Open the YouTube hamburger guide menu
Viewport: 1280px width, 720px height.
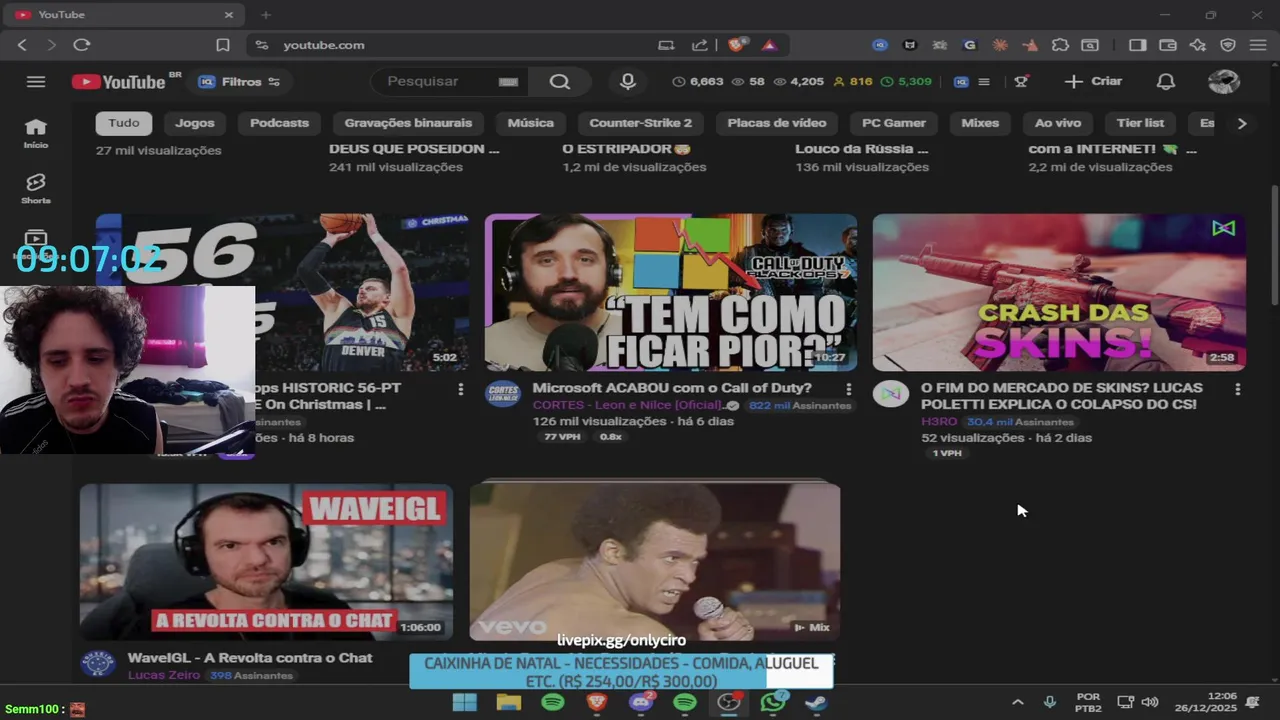[36, 82]
